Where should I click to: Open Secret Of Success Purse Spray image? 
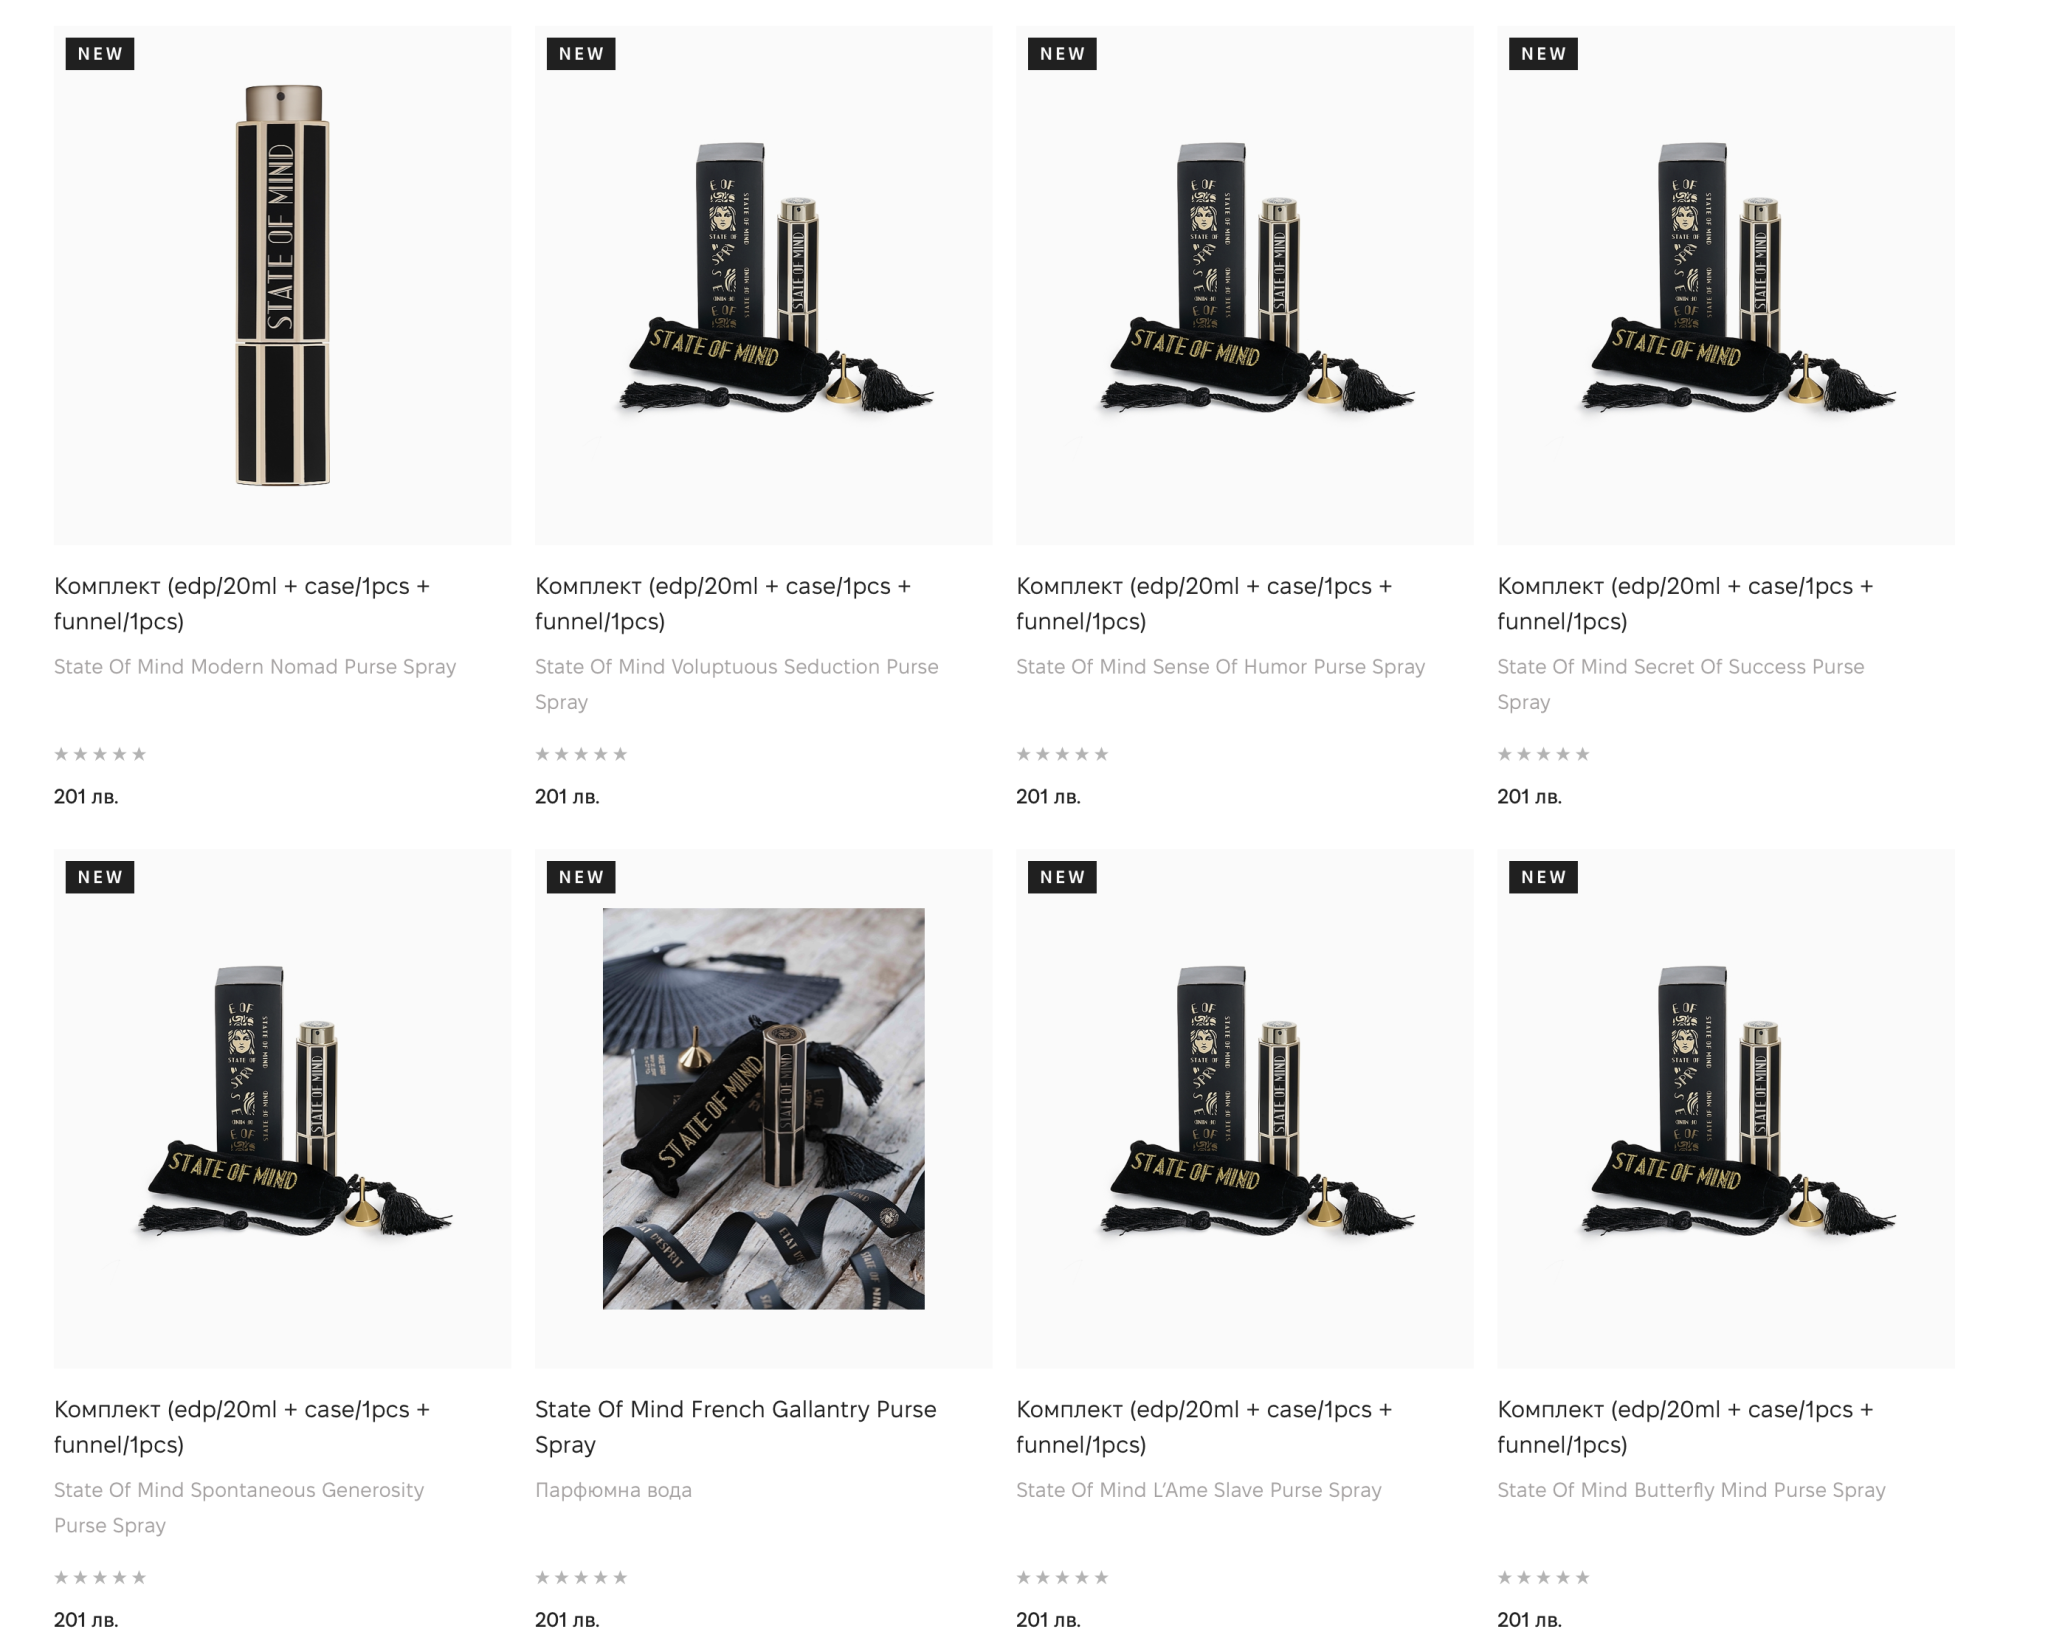point(1725,285)
